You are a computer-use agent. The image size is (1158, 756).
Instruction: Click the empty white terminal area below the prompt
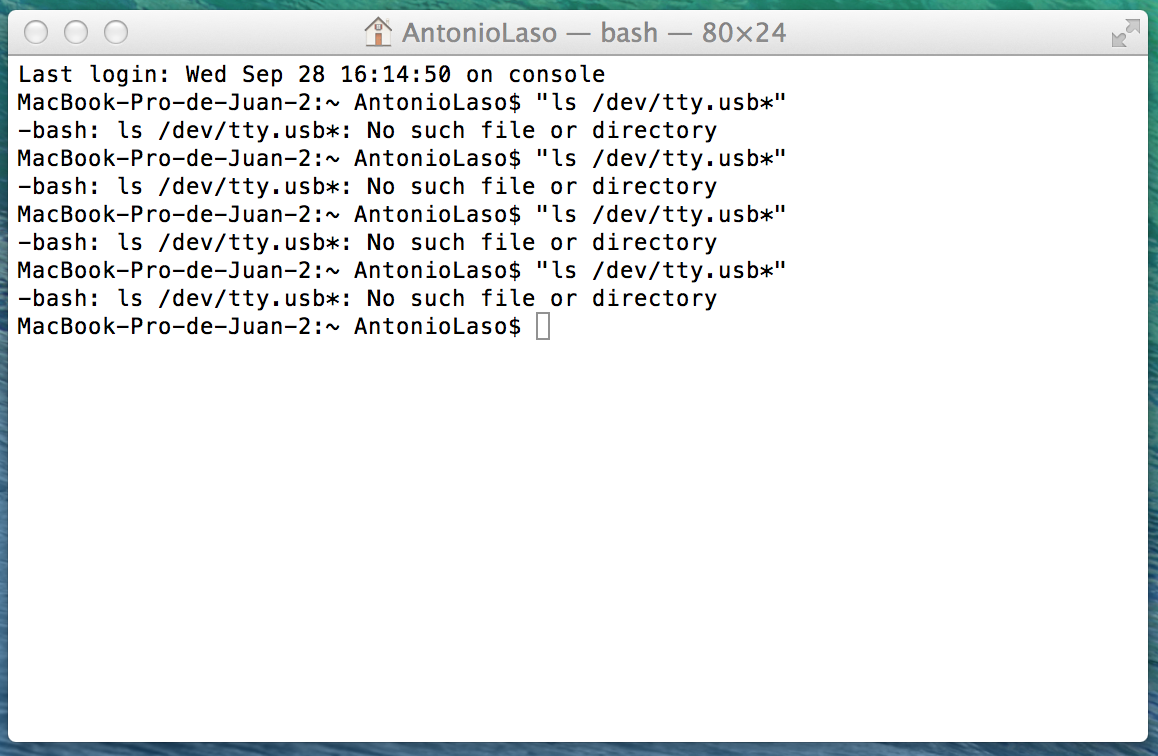(578, 539)
